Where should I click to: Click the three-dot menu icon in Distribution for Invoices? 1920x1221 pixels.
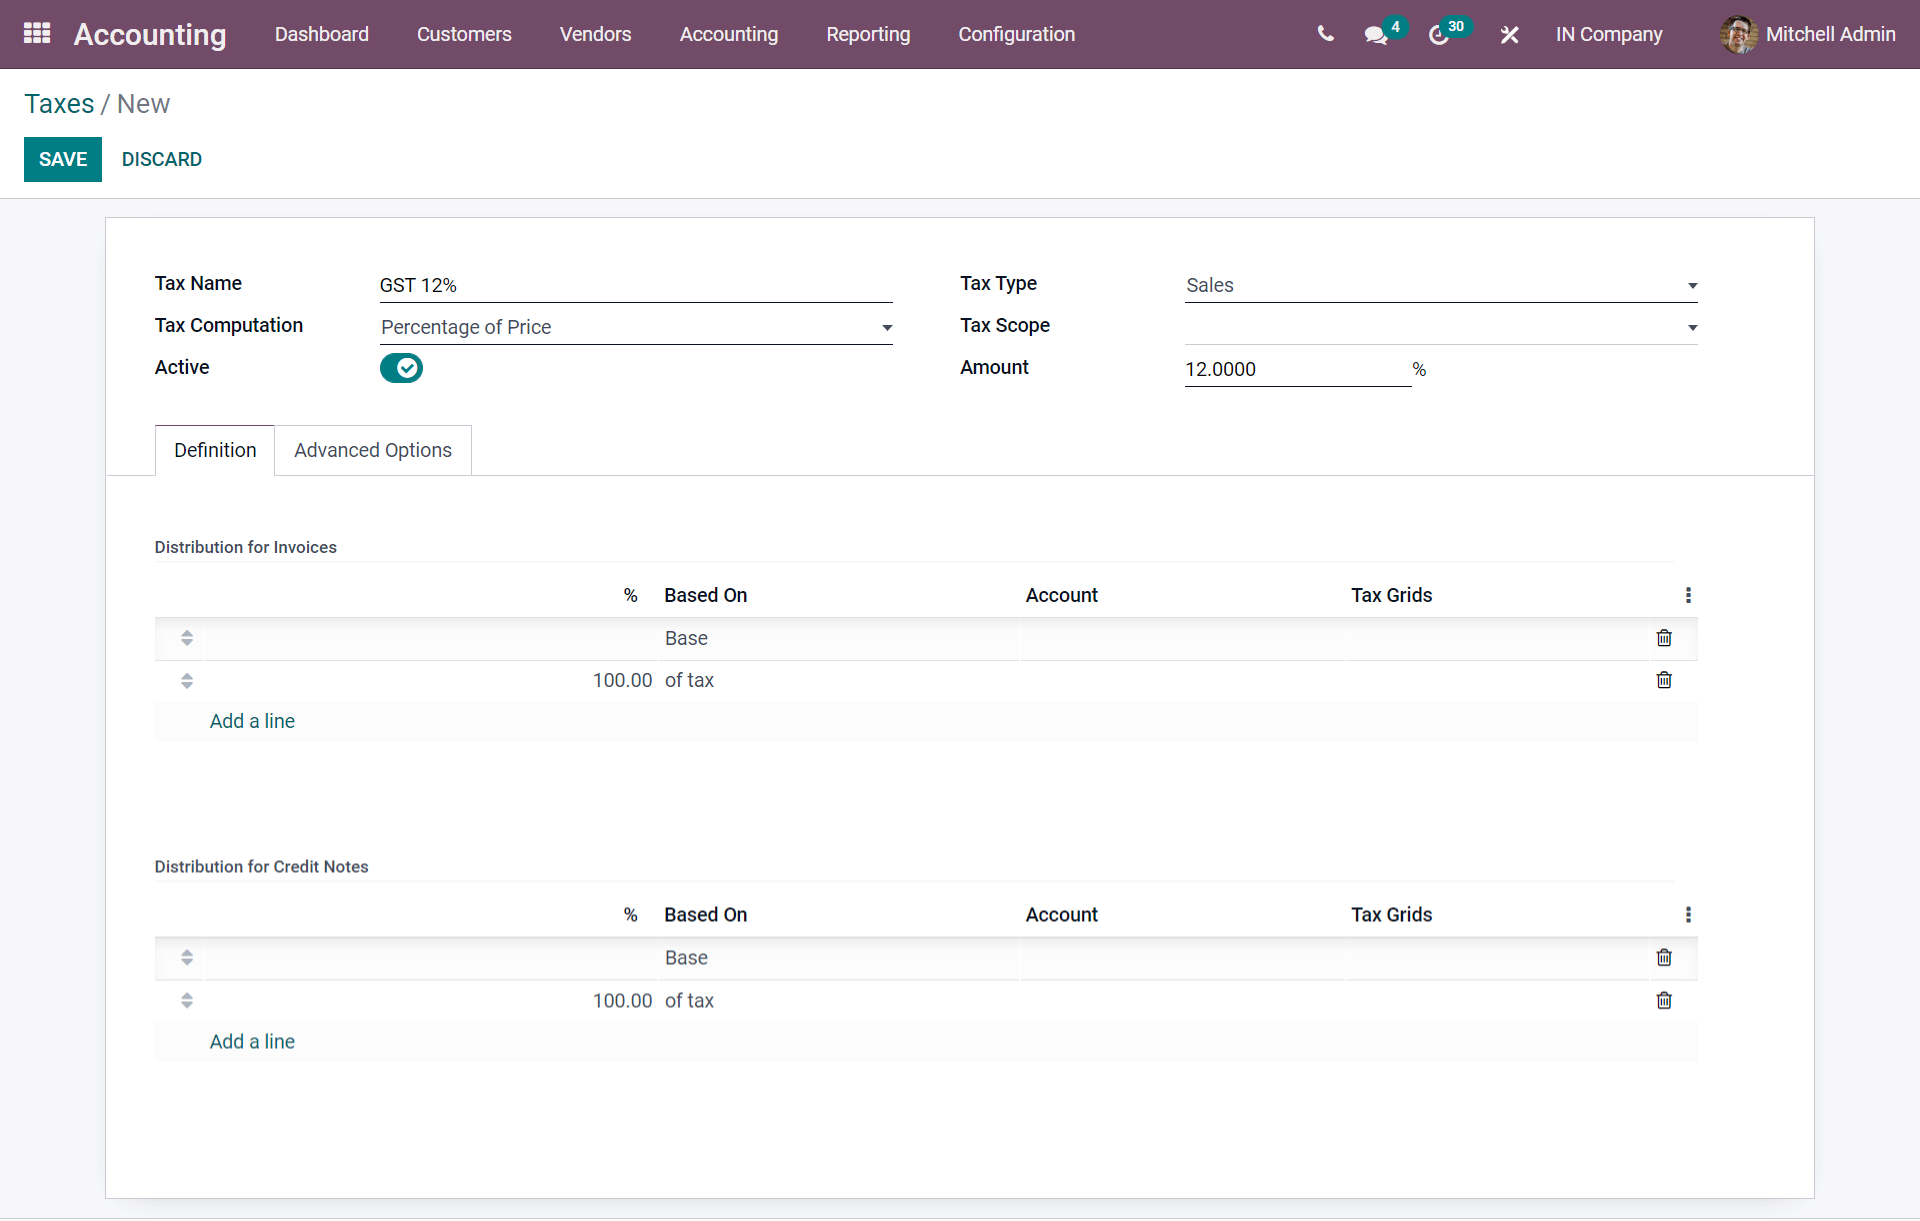tap(1689, 594)
